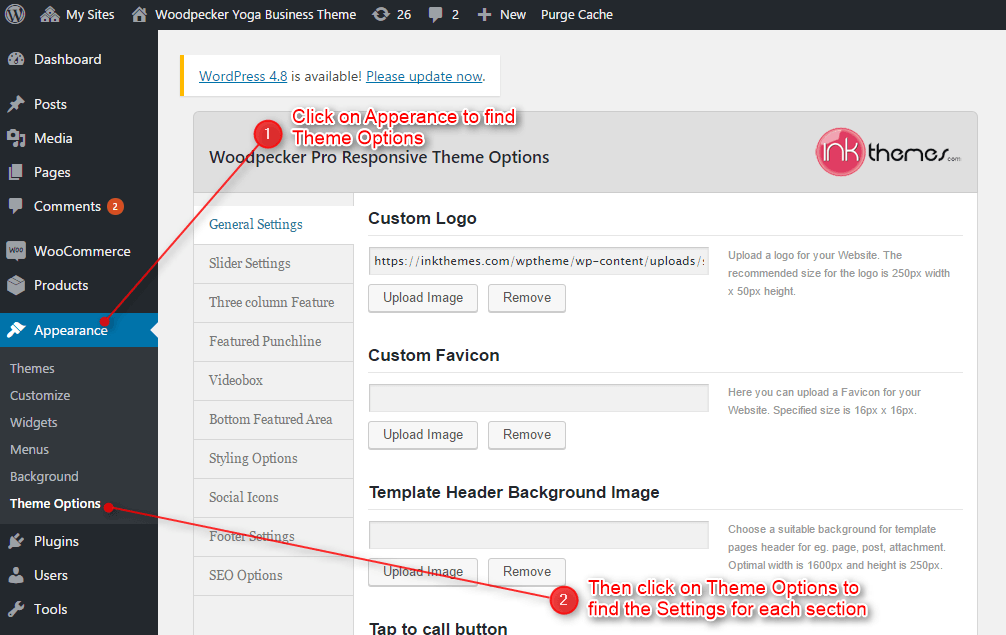The image size is (1006, 635).
Task: Click the Users person icon
Action: coord(16,575)
